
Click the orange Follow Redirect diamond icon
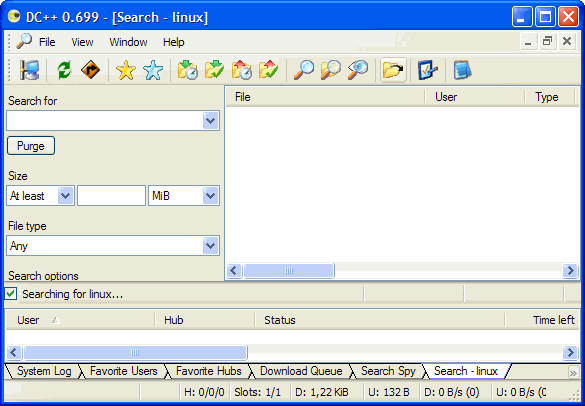pyautogui.click(x=90, y=70)
